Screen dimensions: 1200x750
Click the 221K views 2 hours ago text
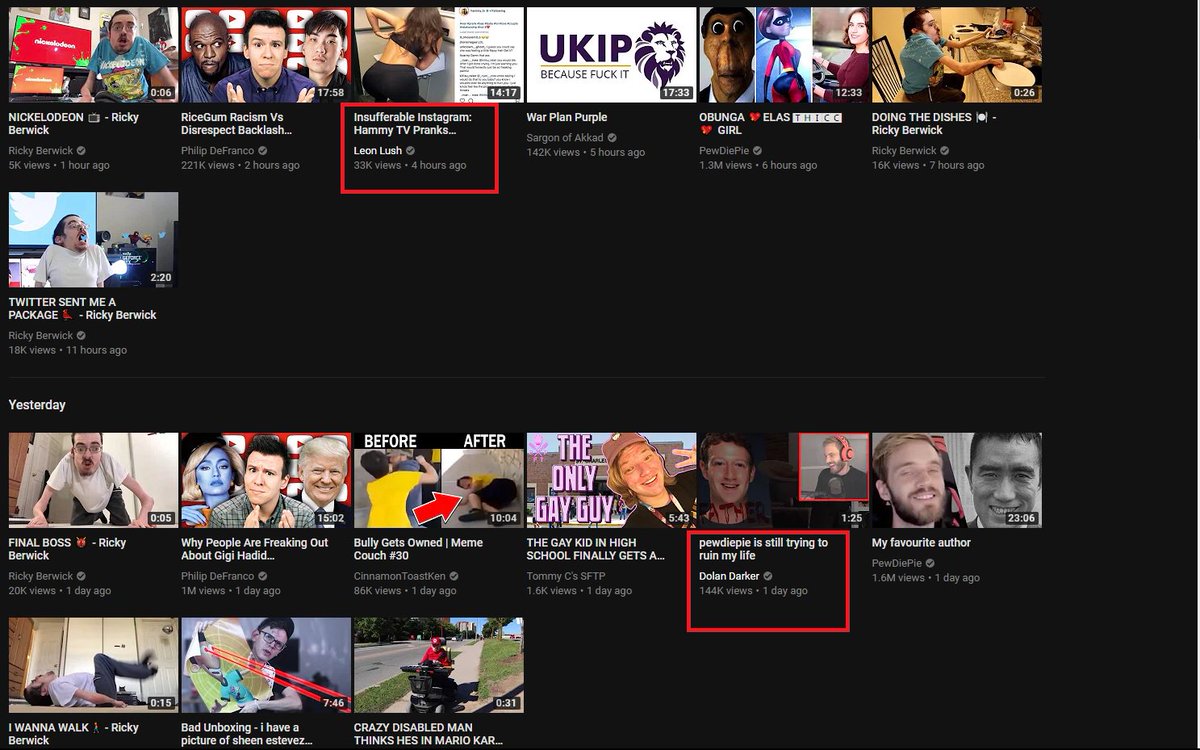click(x=240, y=165)
